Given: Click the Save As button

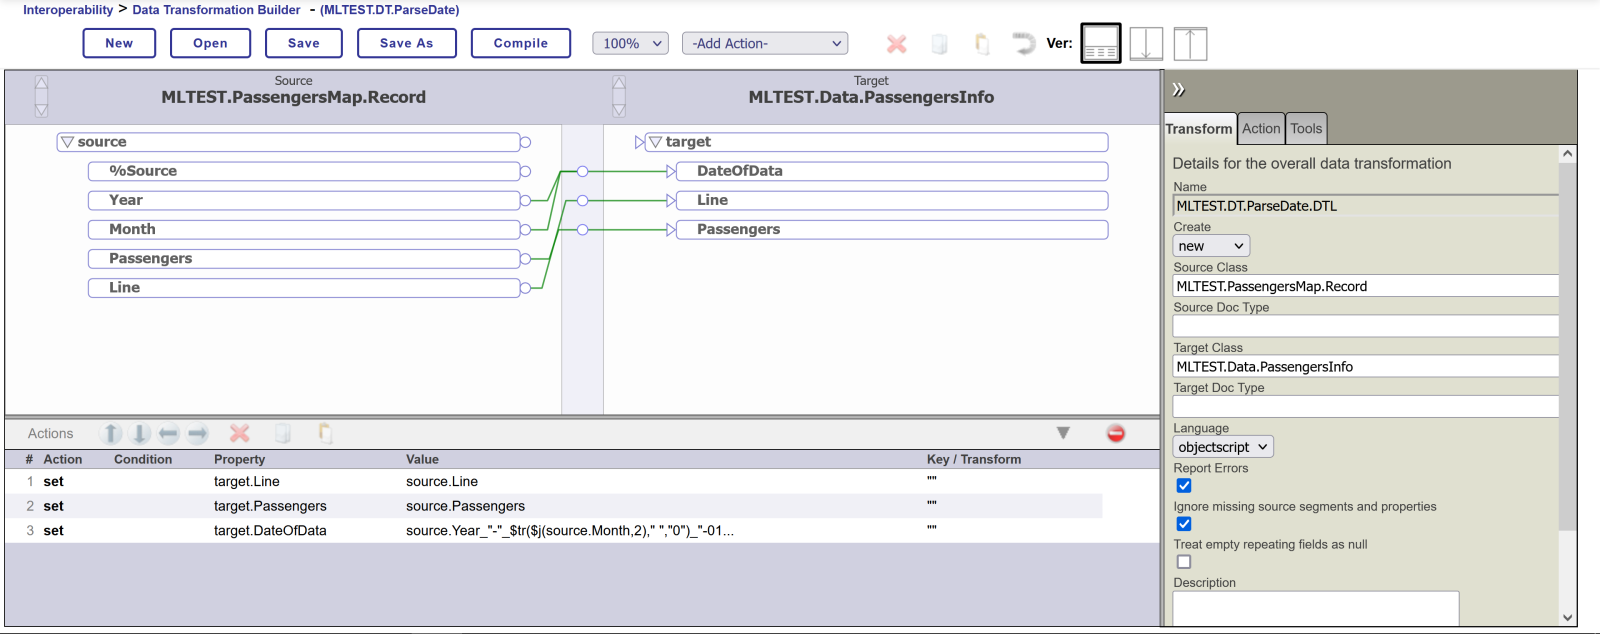Looking at the screenshot, I should tap(406, 43).
